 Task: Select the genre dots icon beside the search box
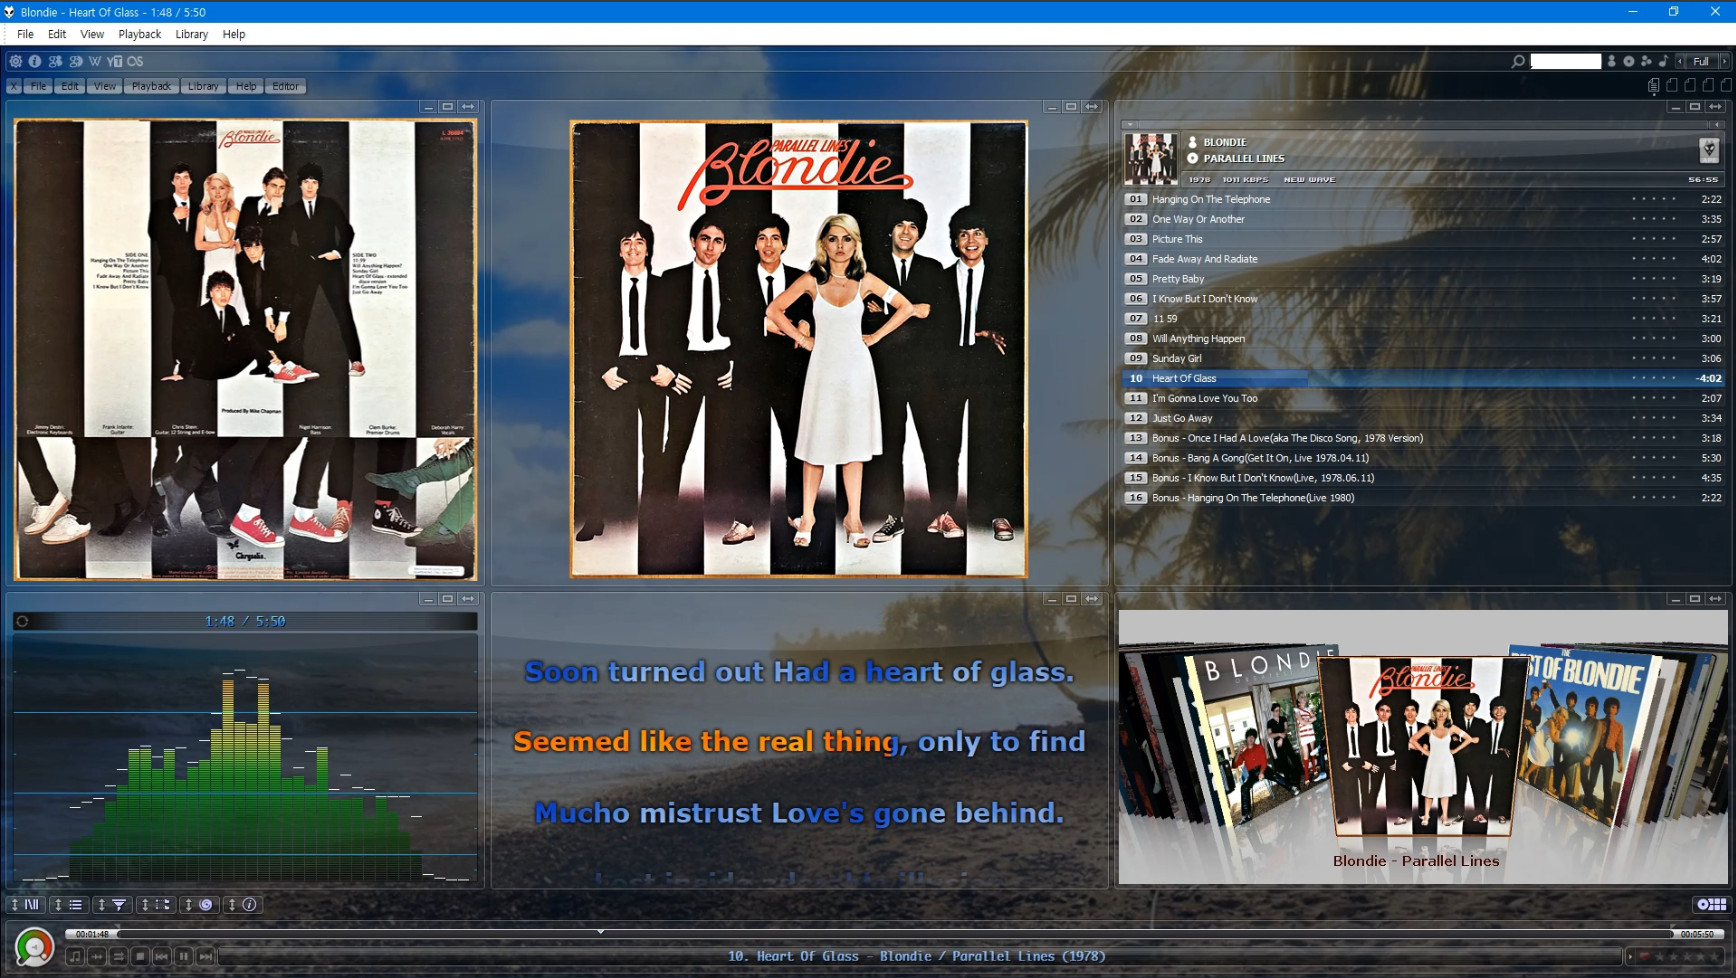1646,61
